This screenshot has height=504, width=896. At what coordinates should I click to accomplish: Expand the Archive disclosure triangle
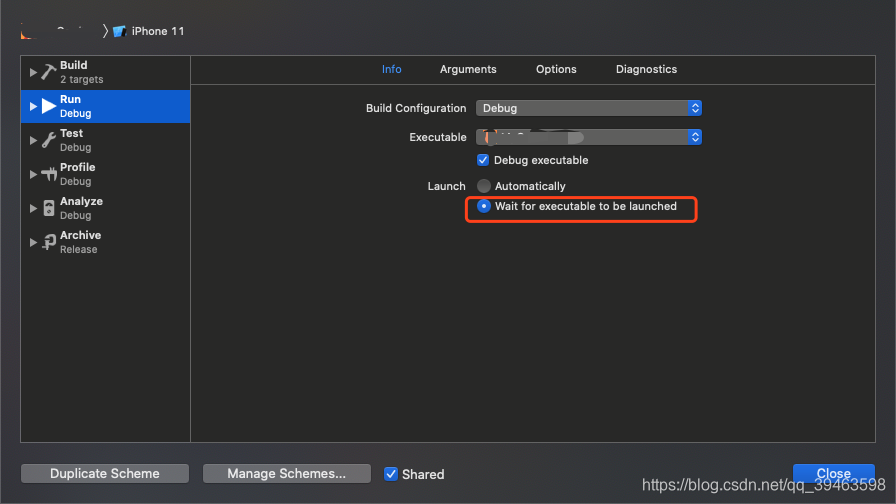pyautogui.click(x=33, y=242)
